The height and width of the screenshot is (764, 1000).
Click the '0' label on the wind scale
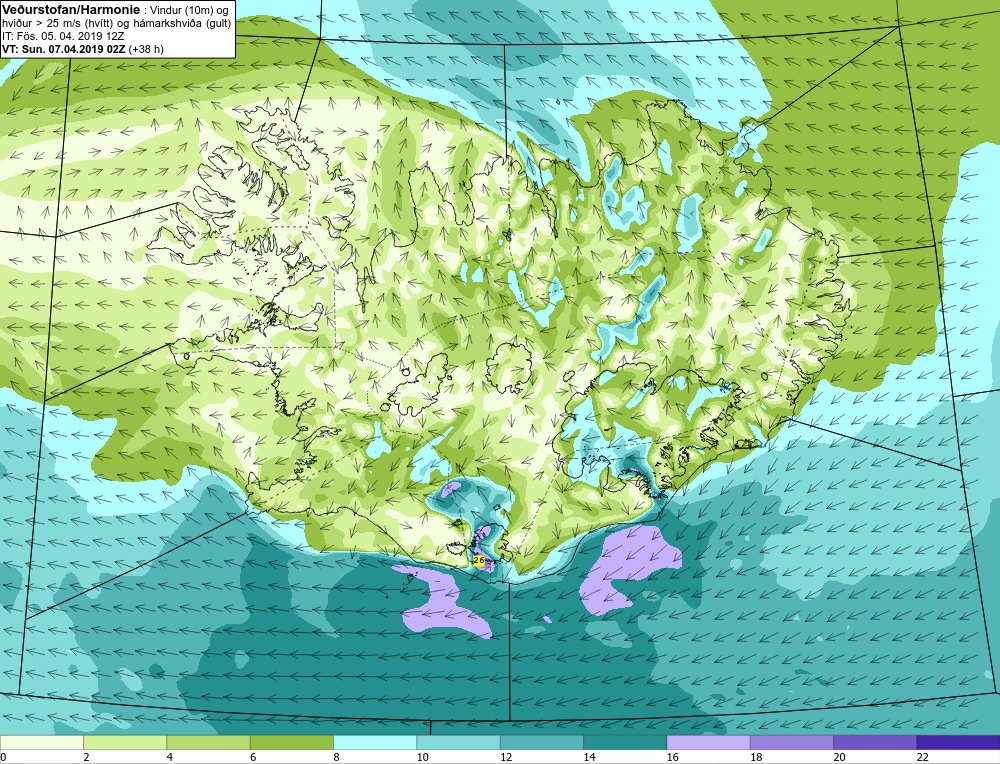pos(3,757)
